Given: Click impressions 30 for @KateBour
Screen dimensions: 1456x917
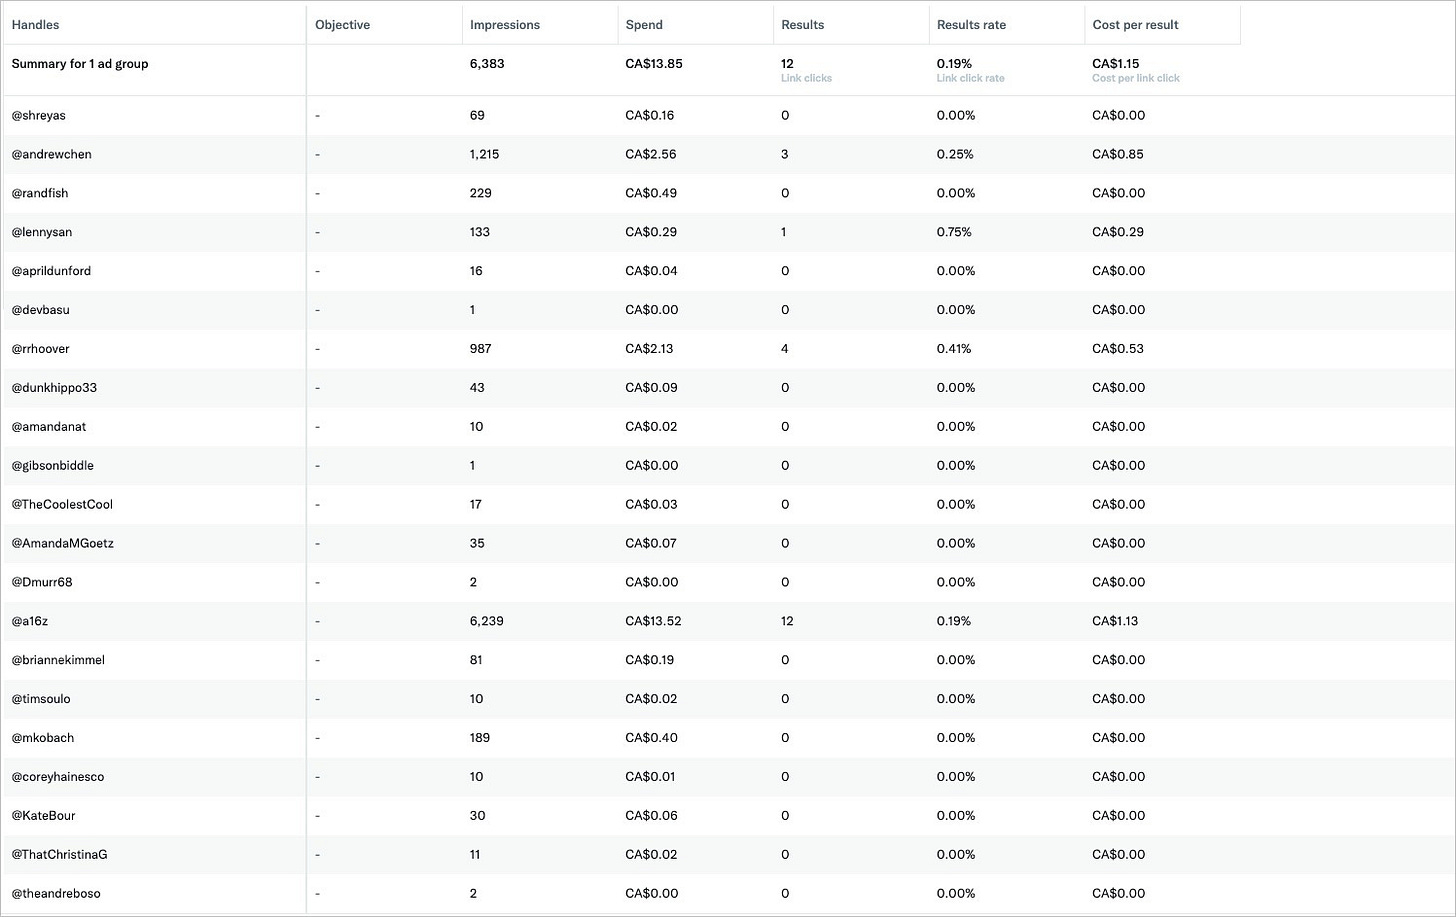Looking at the screenshot, I should click(477, 817).
